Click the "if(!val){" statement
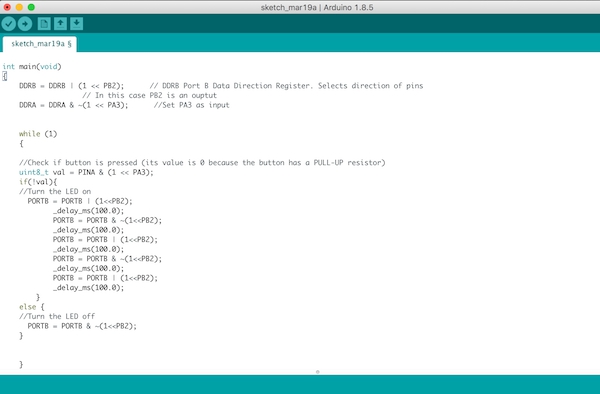600x394 pixels. click(x=38, y=182)
